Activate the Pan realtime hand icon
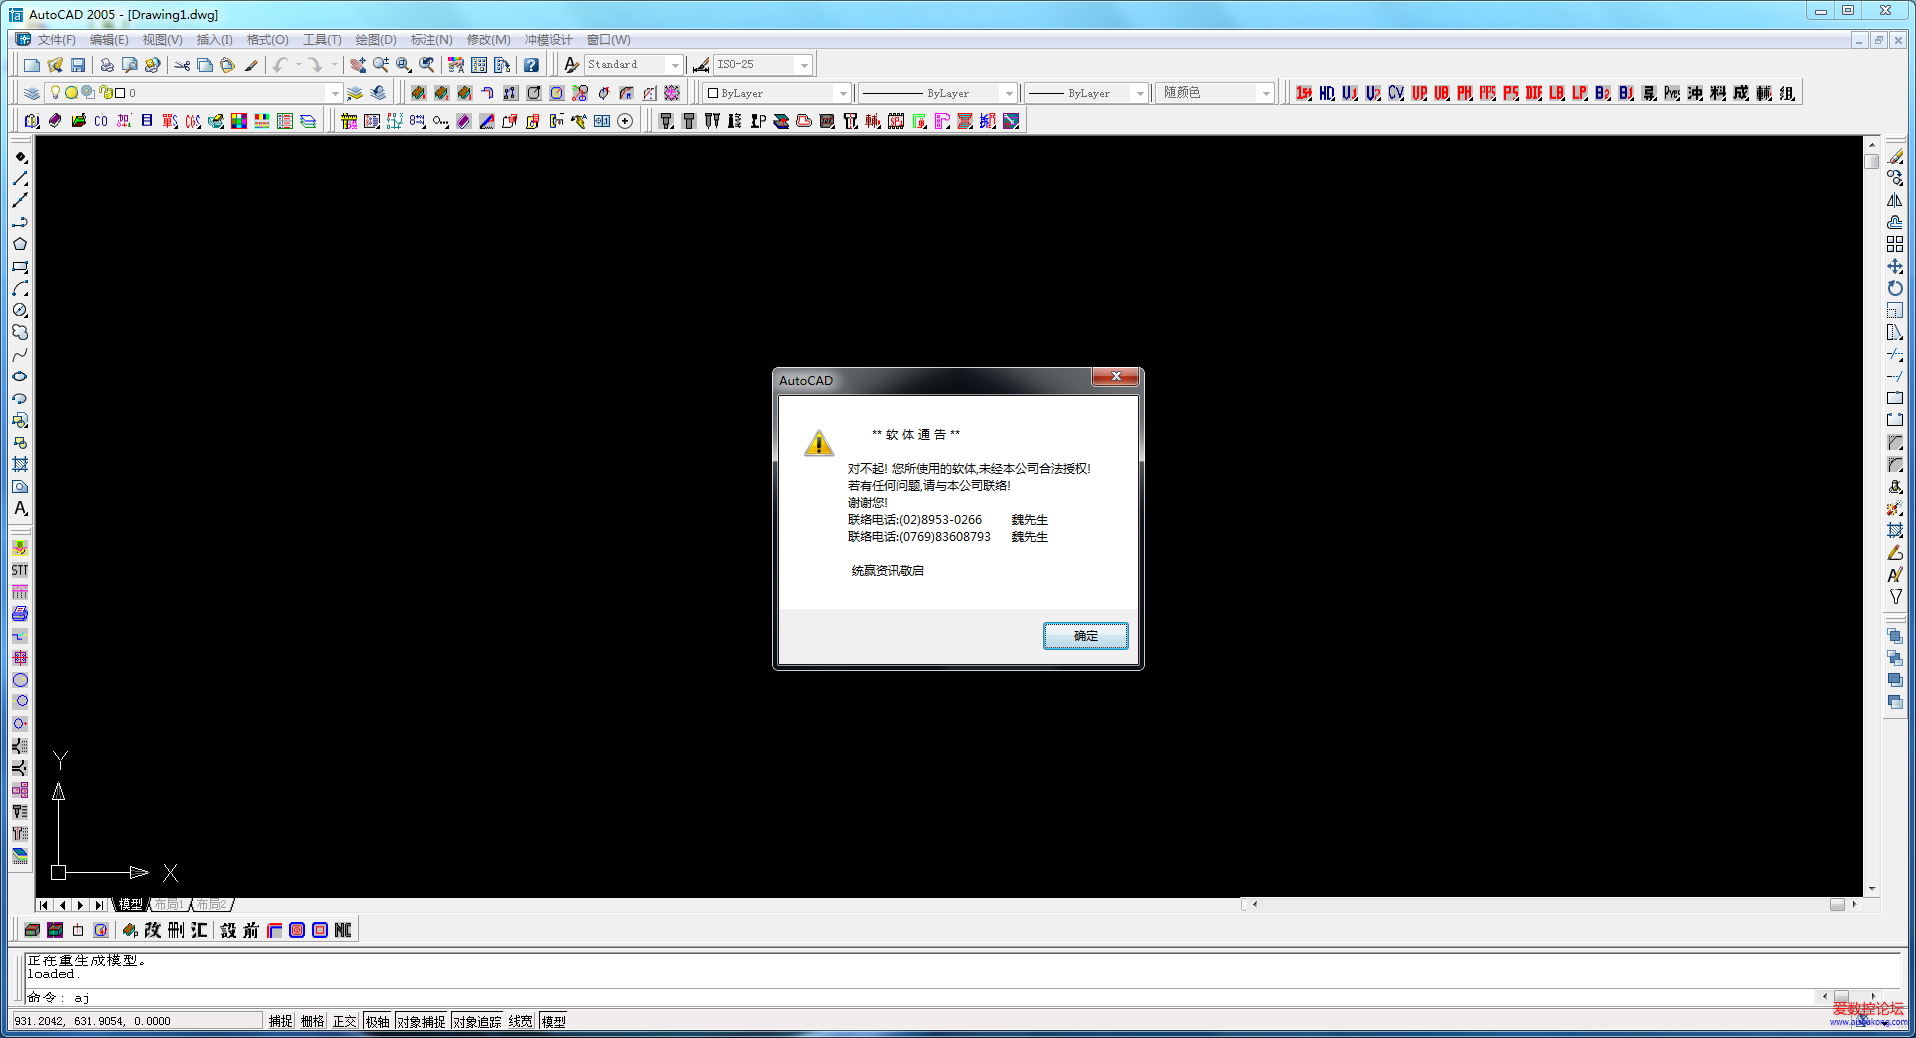This screenshot has height=1038, width=1916. point(357,65)
